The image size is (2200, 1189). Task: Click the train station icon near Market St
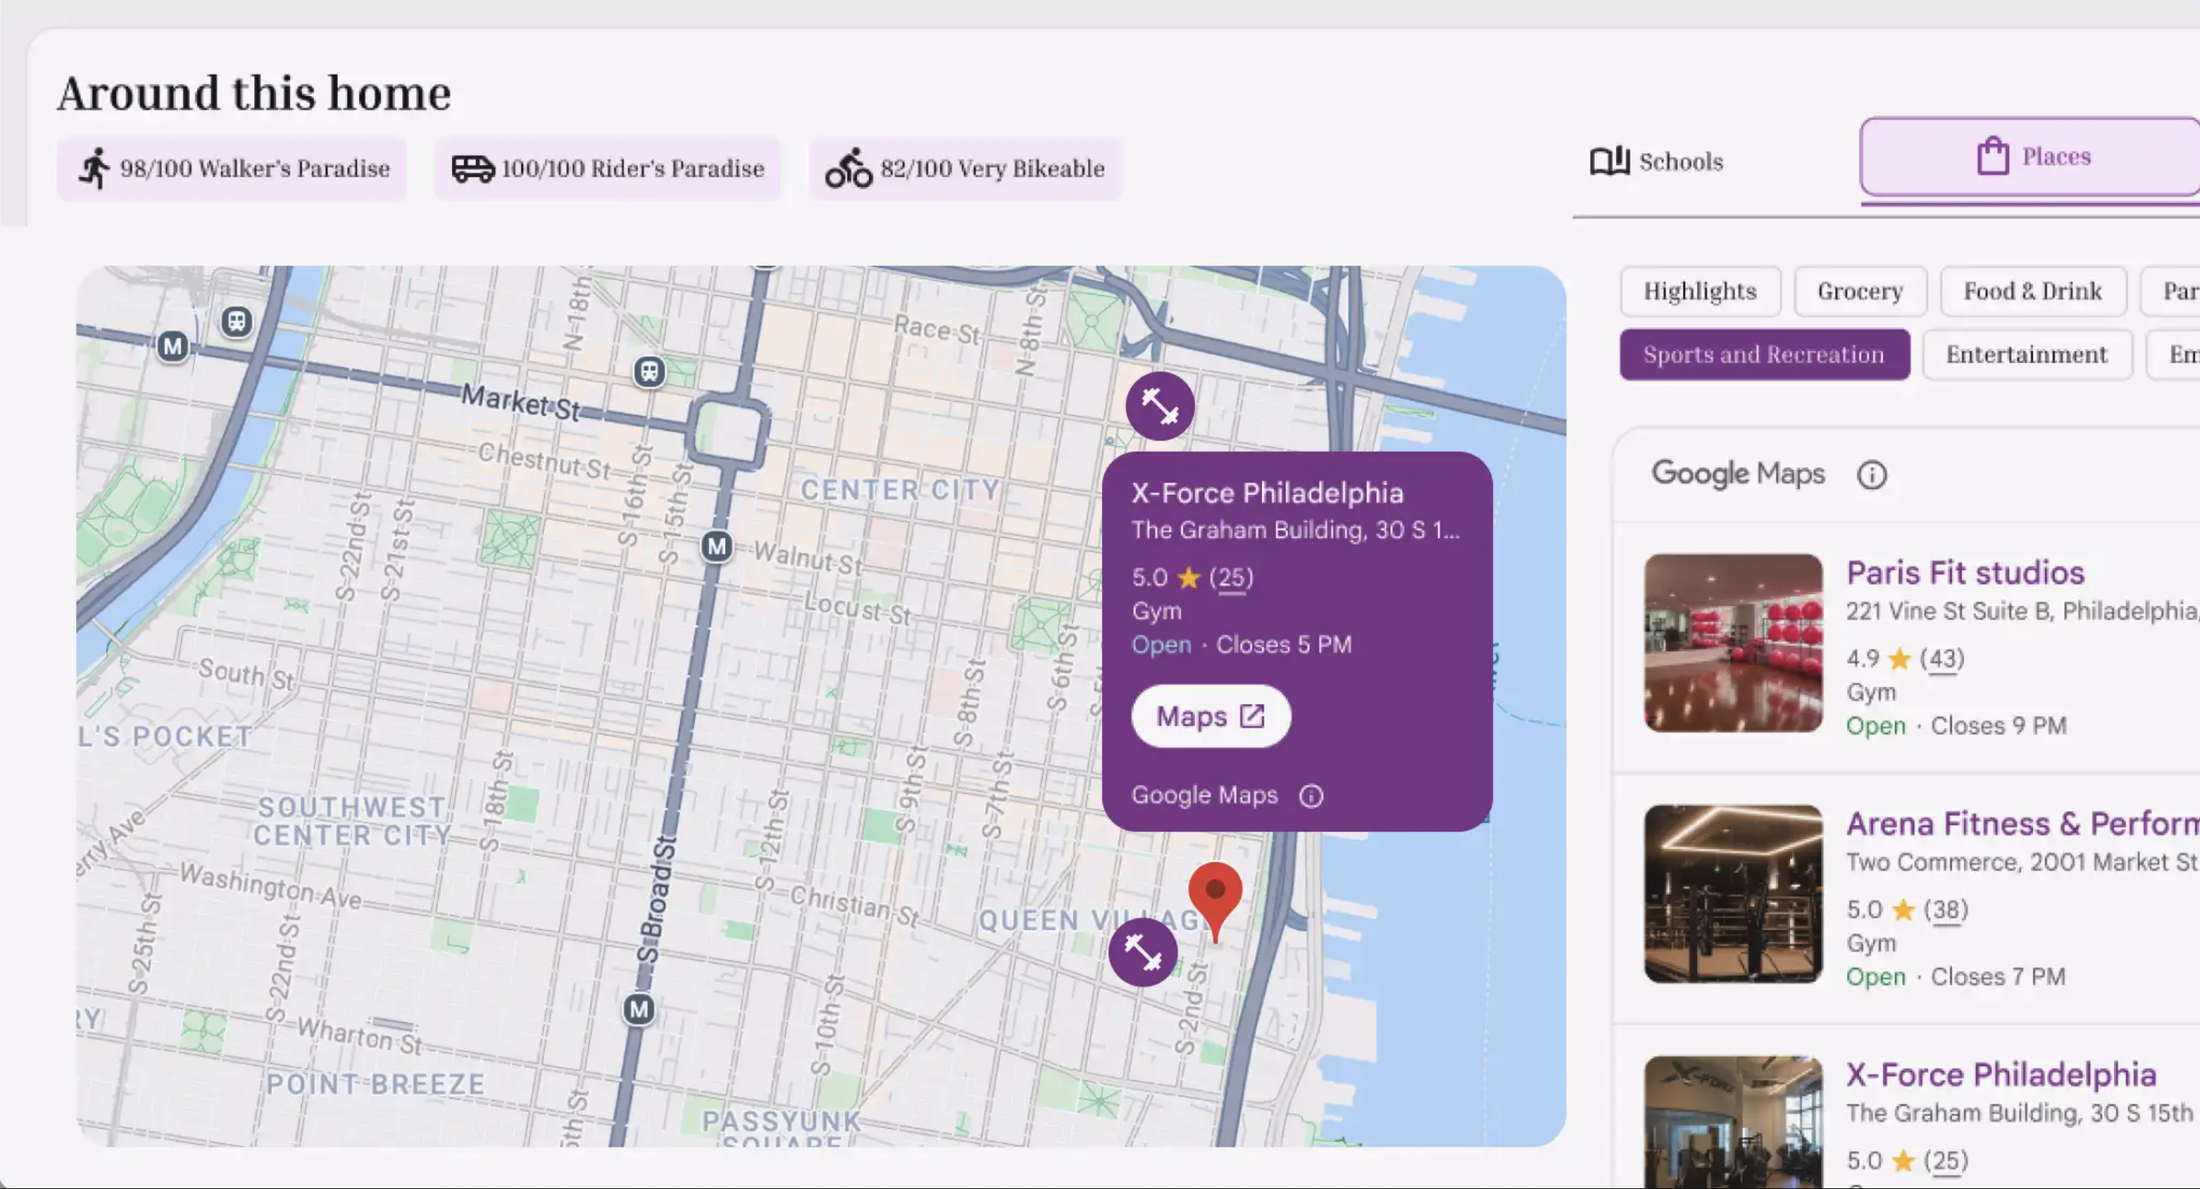(649, 372)
